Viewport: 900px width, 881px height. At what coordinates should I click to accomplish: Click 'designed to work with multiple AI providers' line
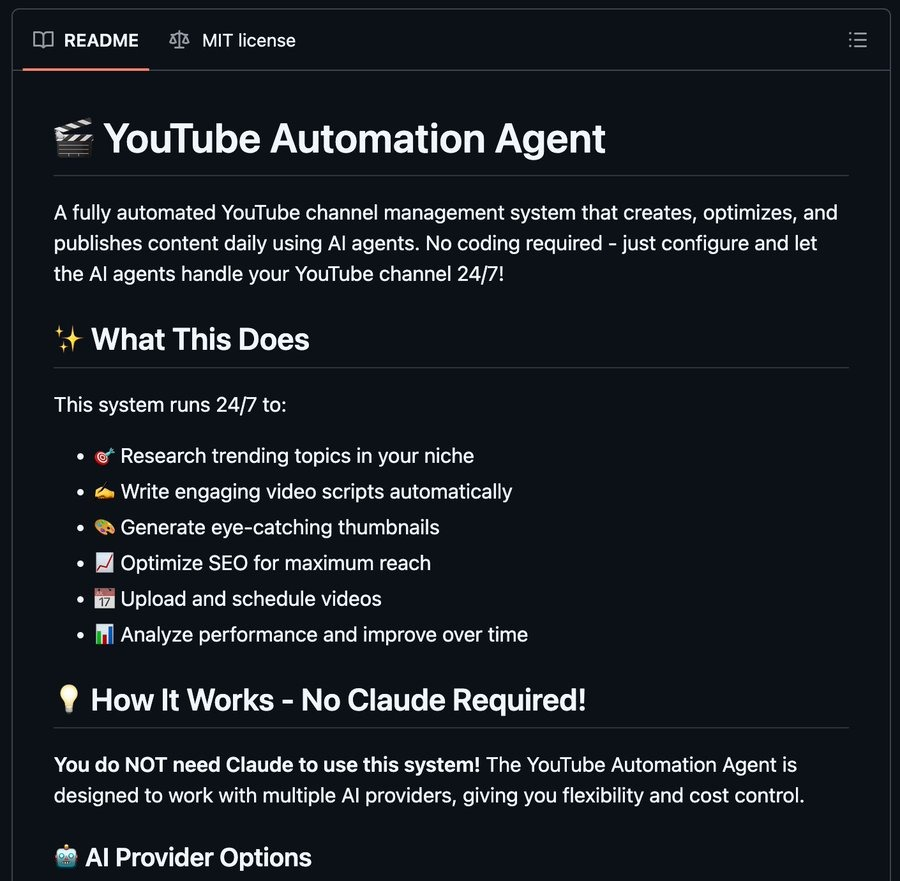point(429,795)
